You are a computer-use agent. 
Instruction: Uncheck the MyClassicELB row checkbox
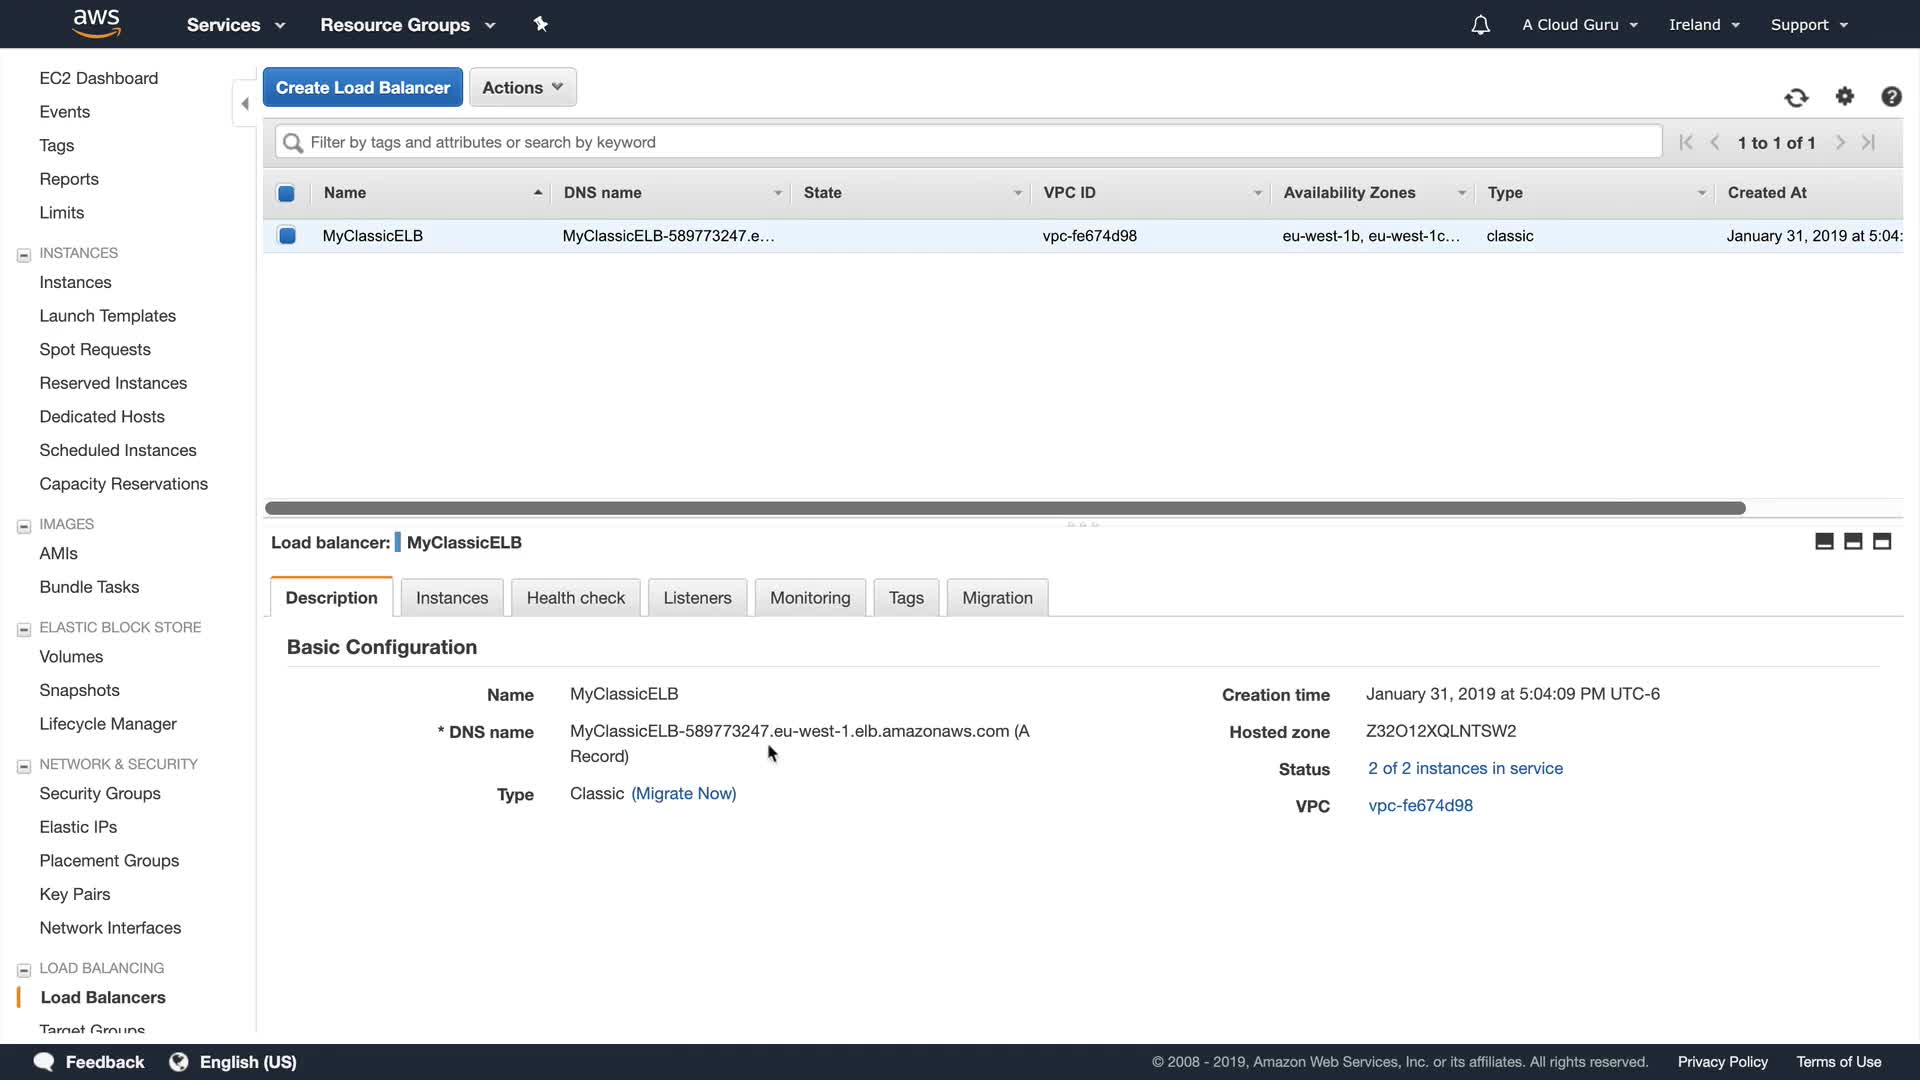click(x=287, y=236)
